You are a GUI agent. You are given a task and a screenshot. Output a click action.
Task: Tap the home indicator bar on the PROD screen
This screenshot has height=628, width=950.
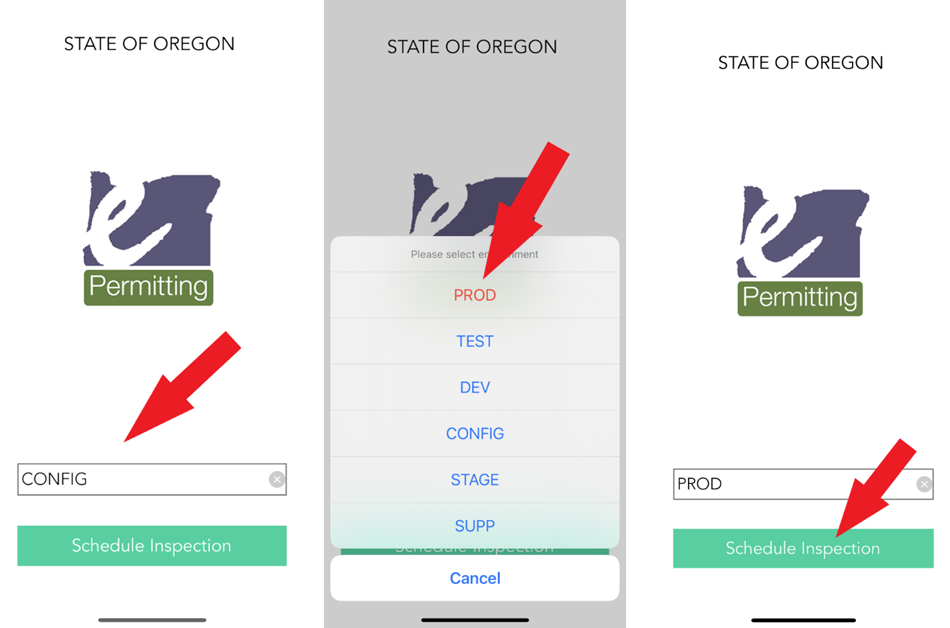pyautogui.click(x=803, y=620)
